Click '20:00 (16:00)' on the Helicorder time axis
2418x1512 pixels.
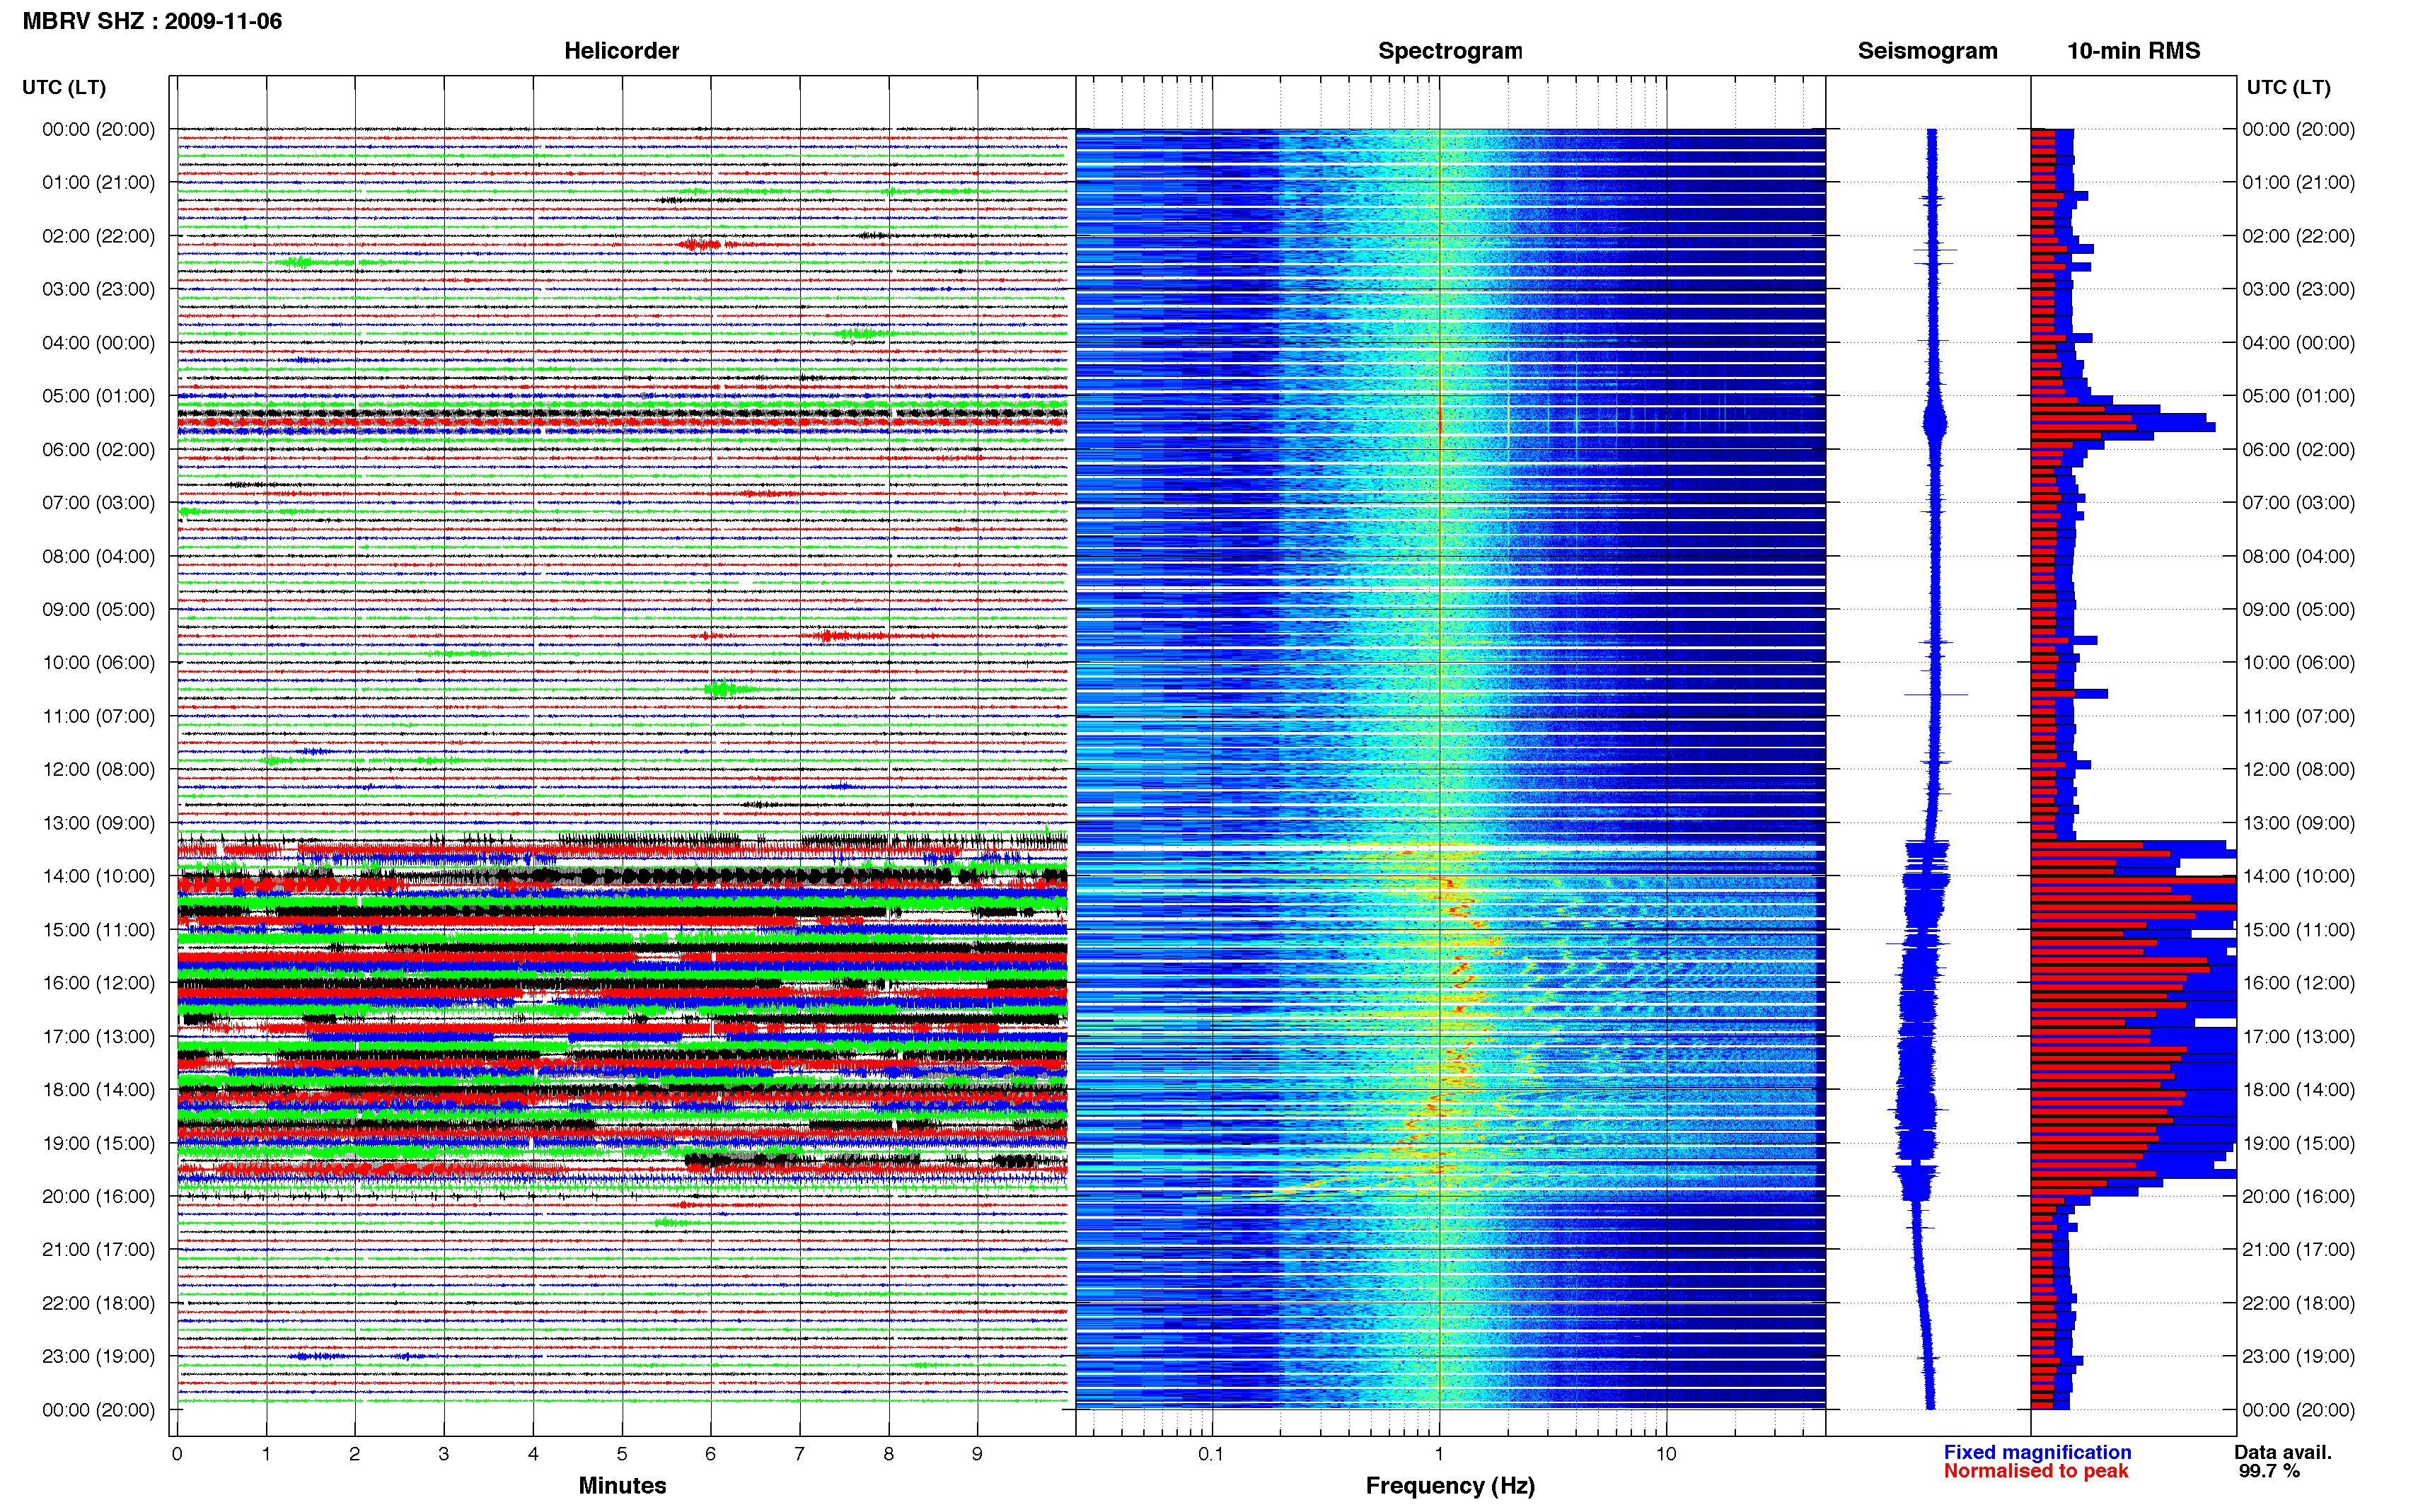pos(98,1196)
